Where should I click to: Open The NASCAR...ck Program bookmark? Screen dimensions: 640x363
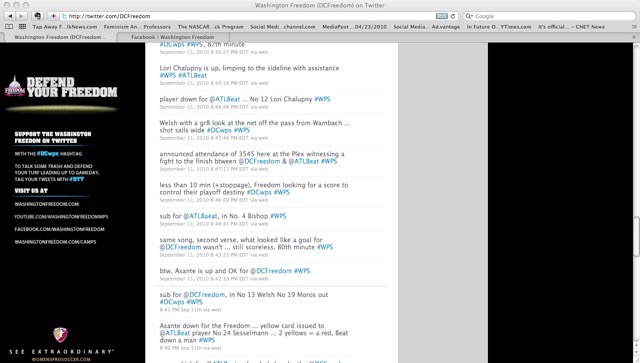pos(210,27)
